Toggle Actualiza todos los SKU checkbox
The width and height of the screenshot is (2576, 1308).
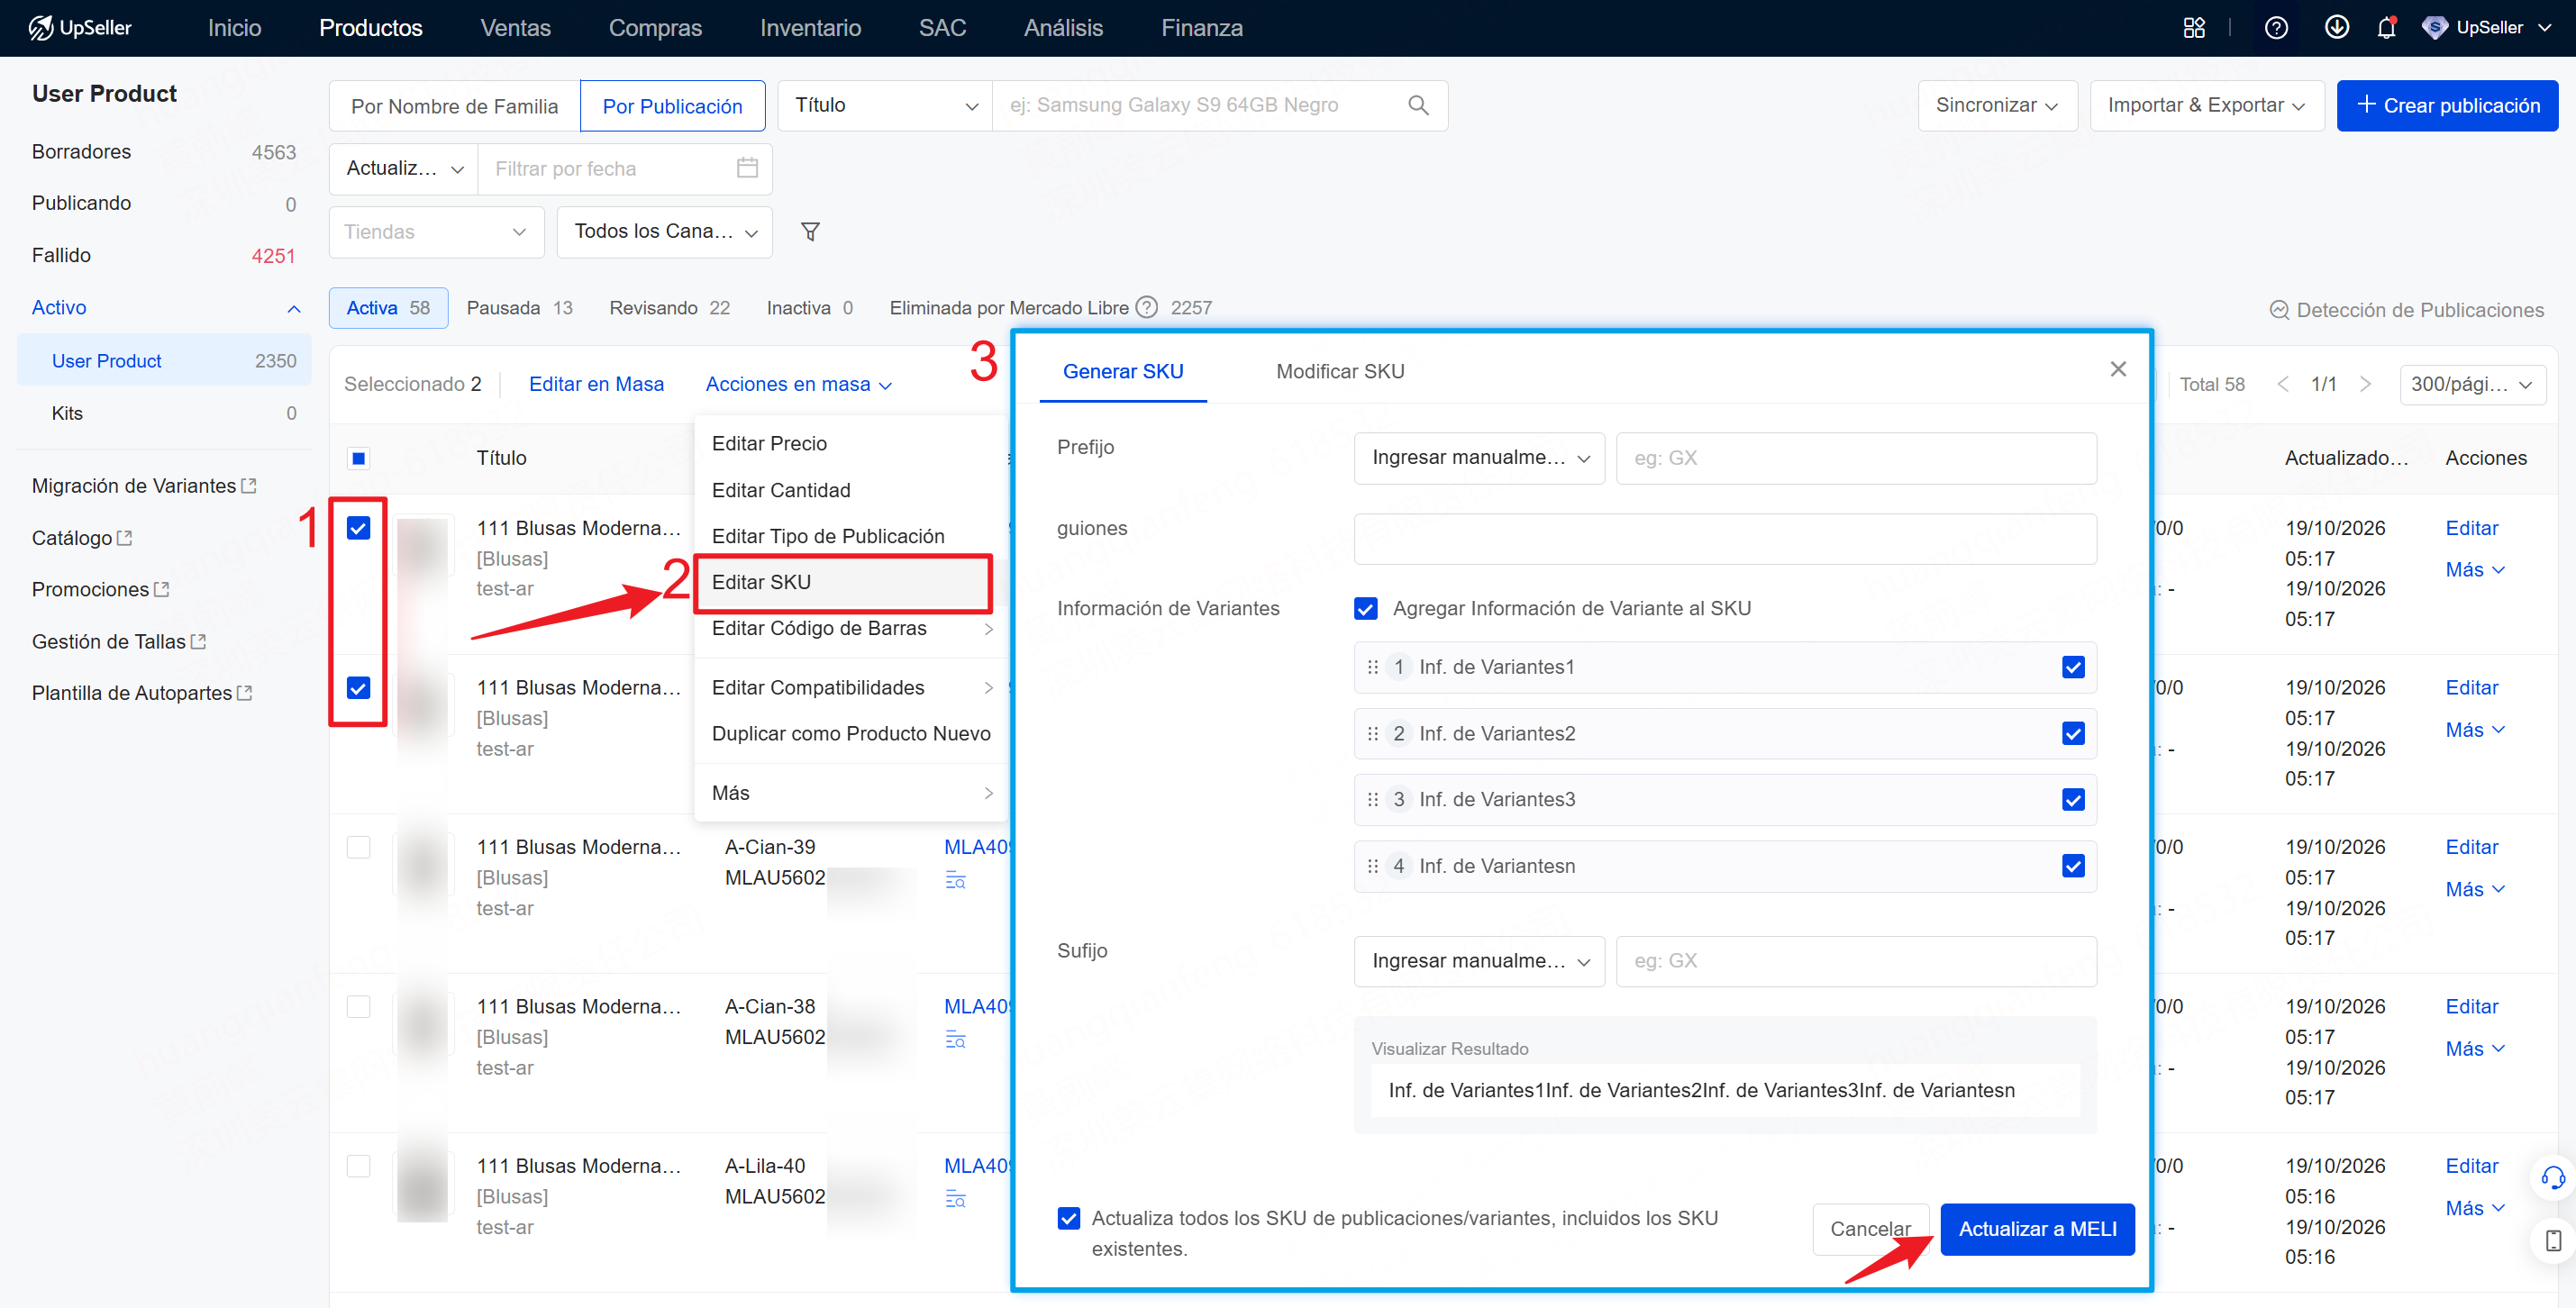tap(1068, 1218)
